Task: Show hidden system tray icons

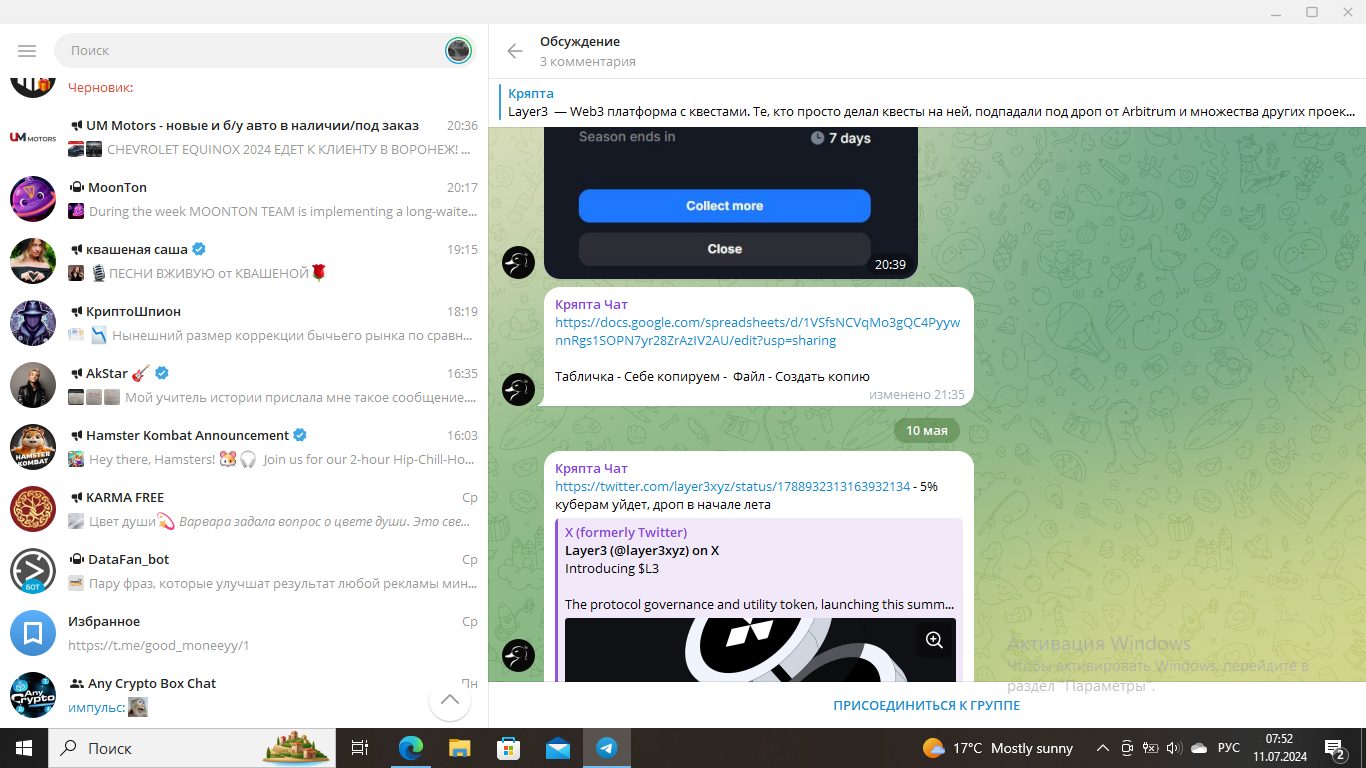Action: tap(1103, 748)
